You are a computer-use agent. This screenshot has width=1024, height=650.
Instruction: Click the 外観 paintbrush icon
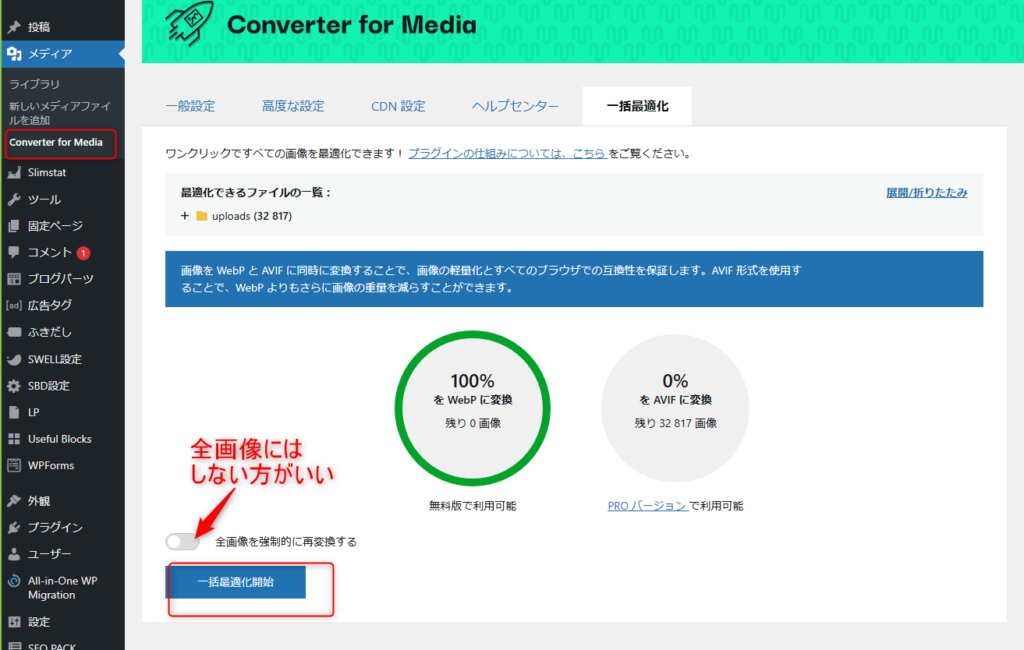14,501
